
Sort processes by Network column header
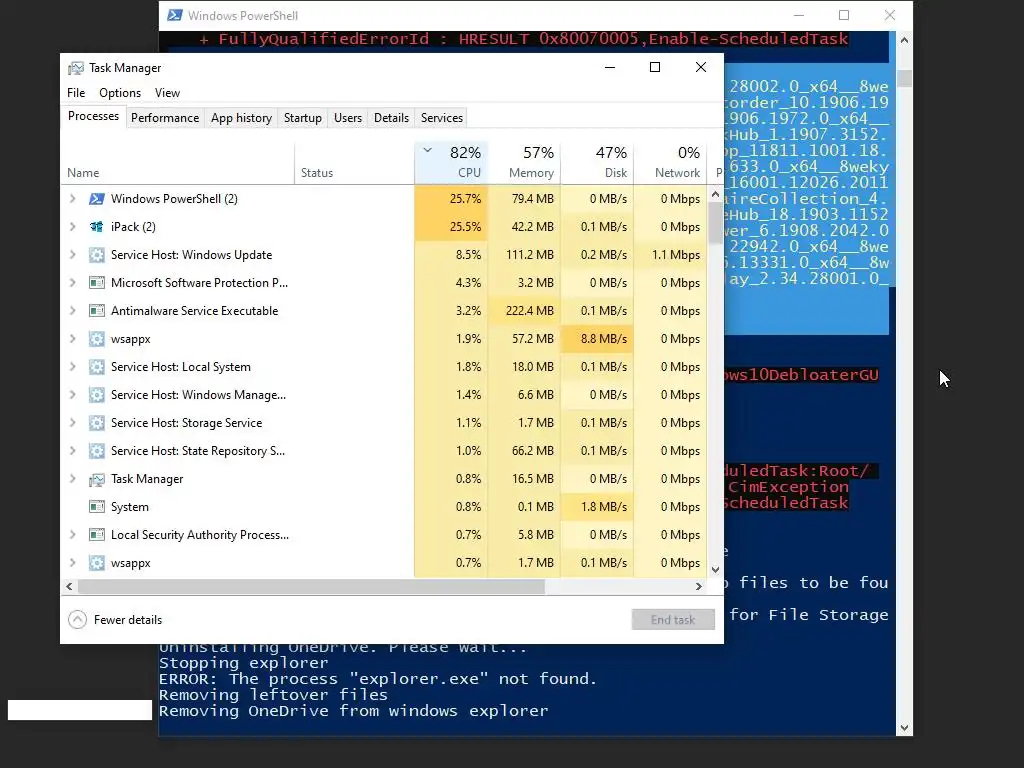point(671,162)
